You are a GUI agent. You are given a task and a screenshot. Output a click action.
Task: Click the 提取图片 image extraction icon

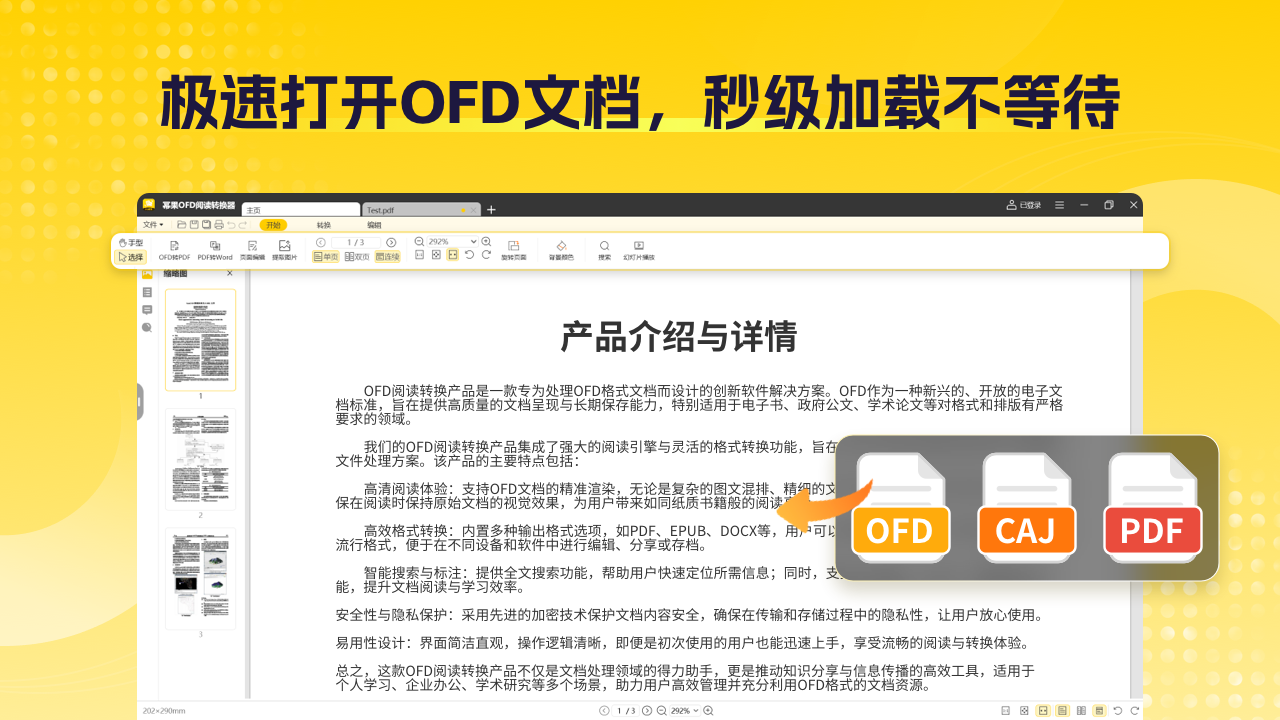click(x=285, y=249)
